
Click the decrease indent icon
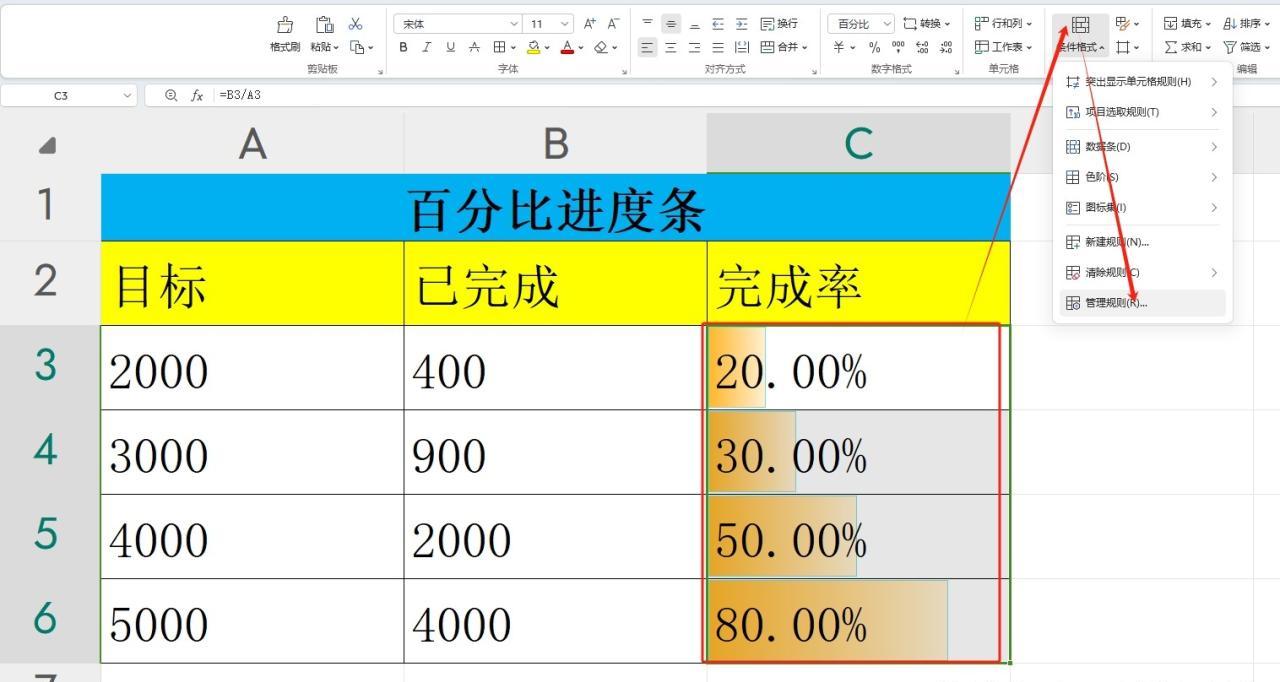[718, 23]
